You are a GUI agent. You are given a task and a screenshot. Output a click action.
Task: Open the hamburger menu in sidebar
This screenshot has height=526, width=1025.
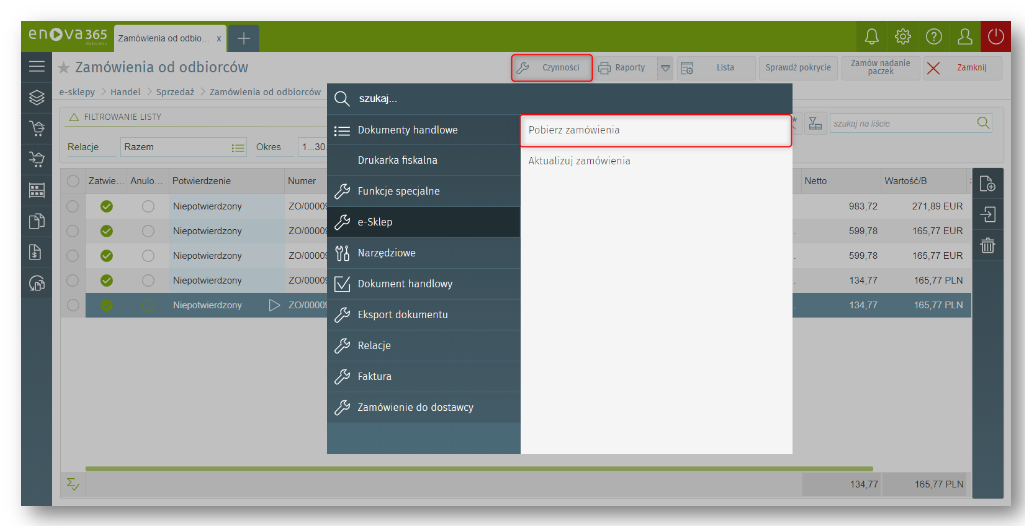pos(37,67)
